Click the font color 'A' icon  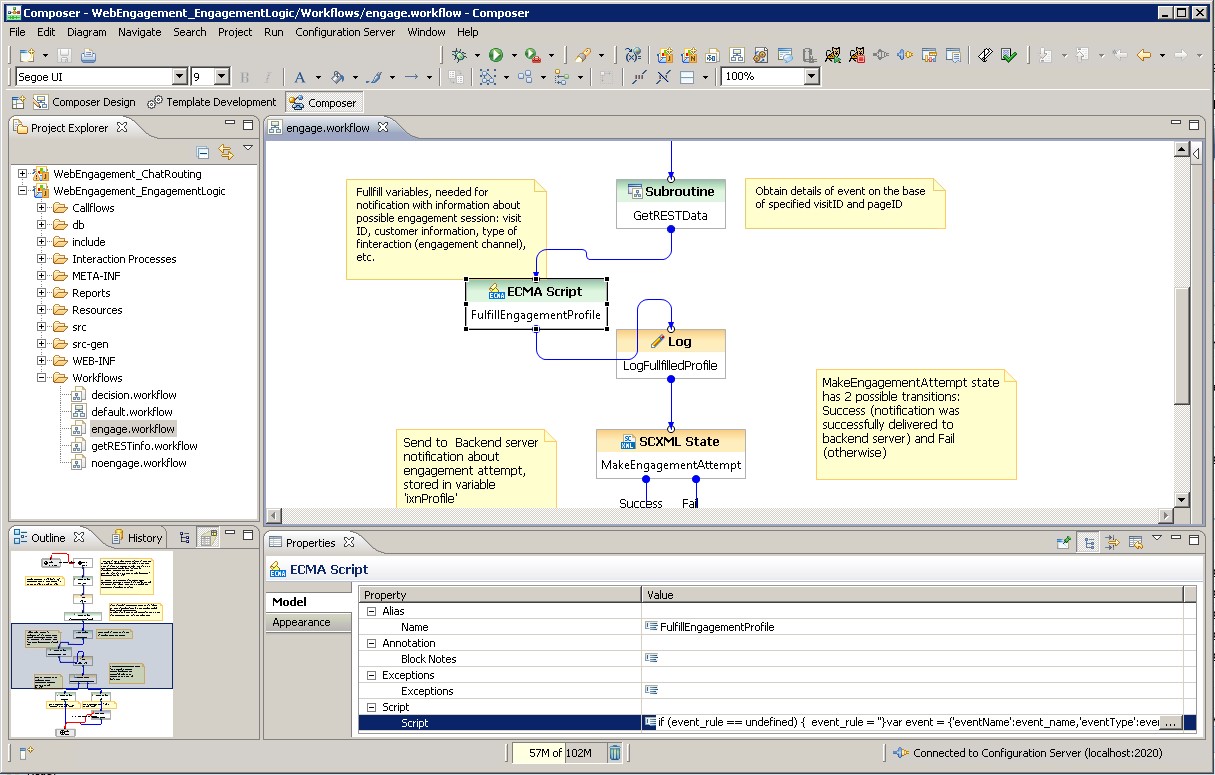tap(299, 77)
